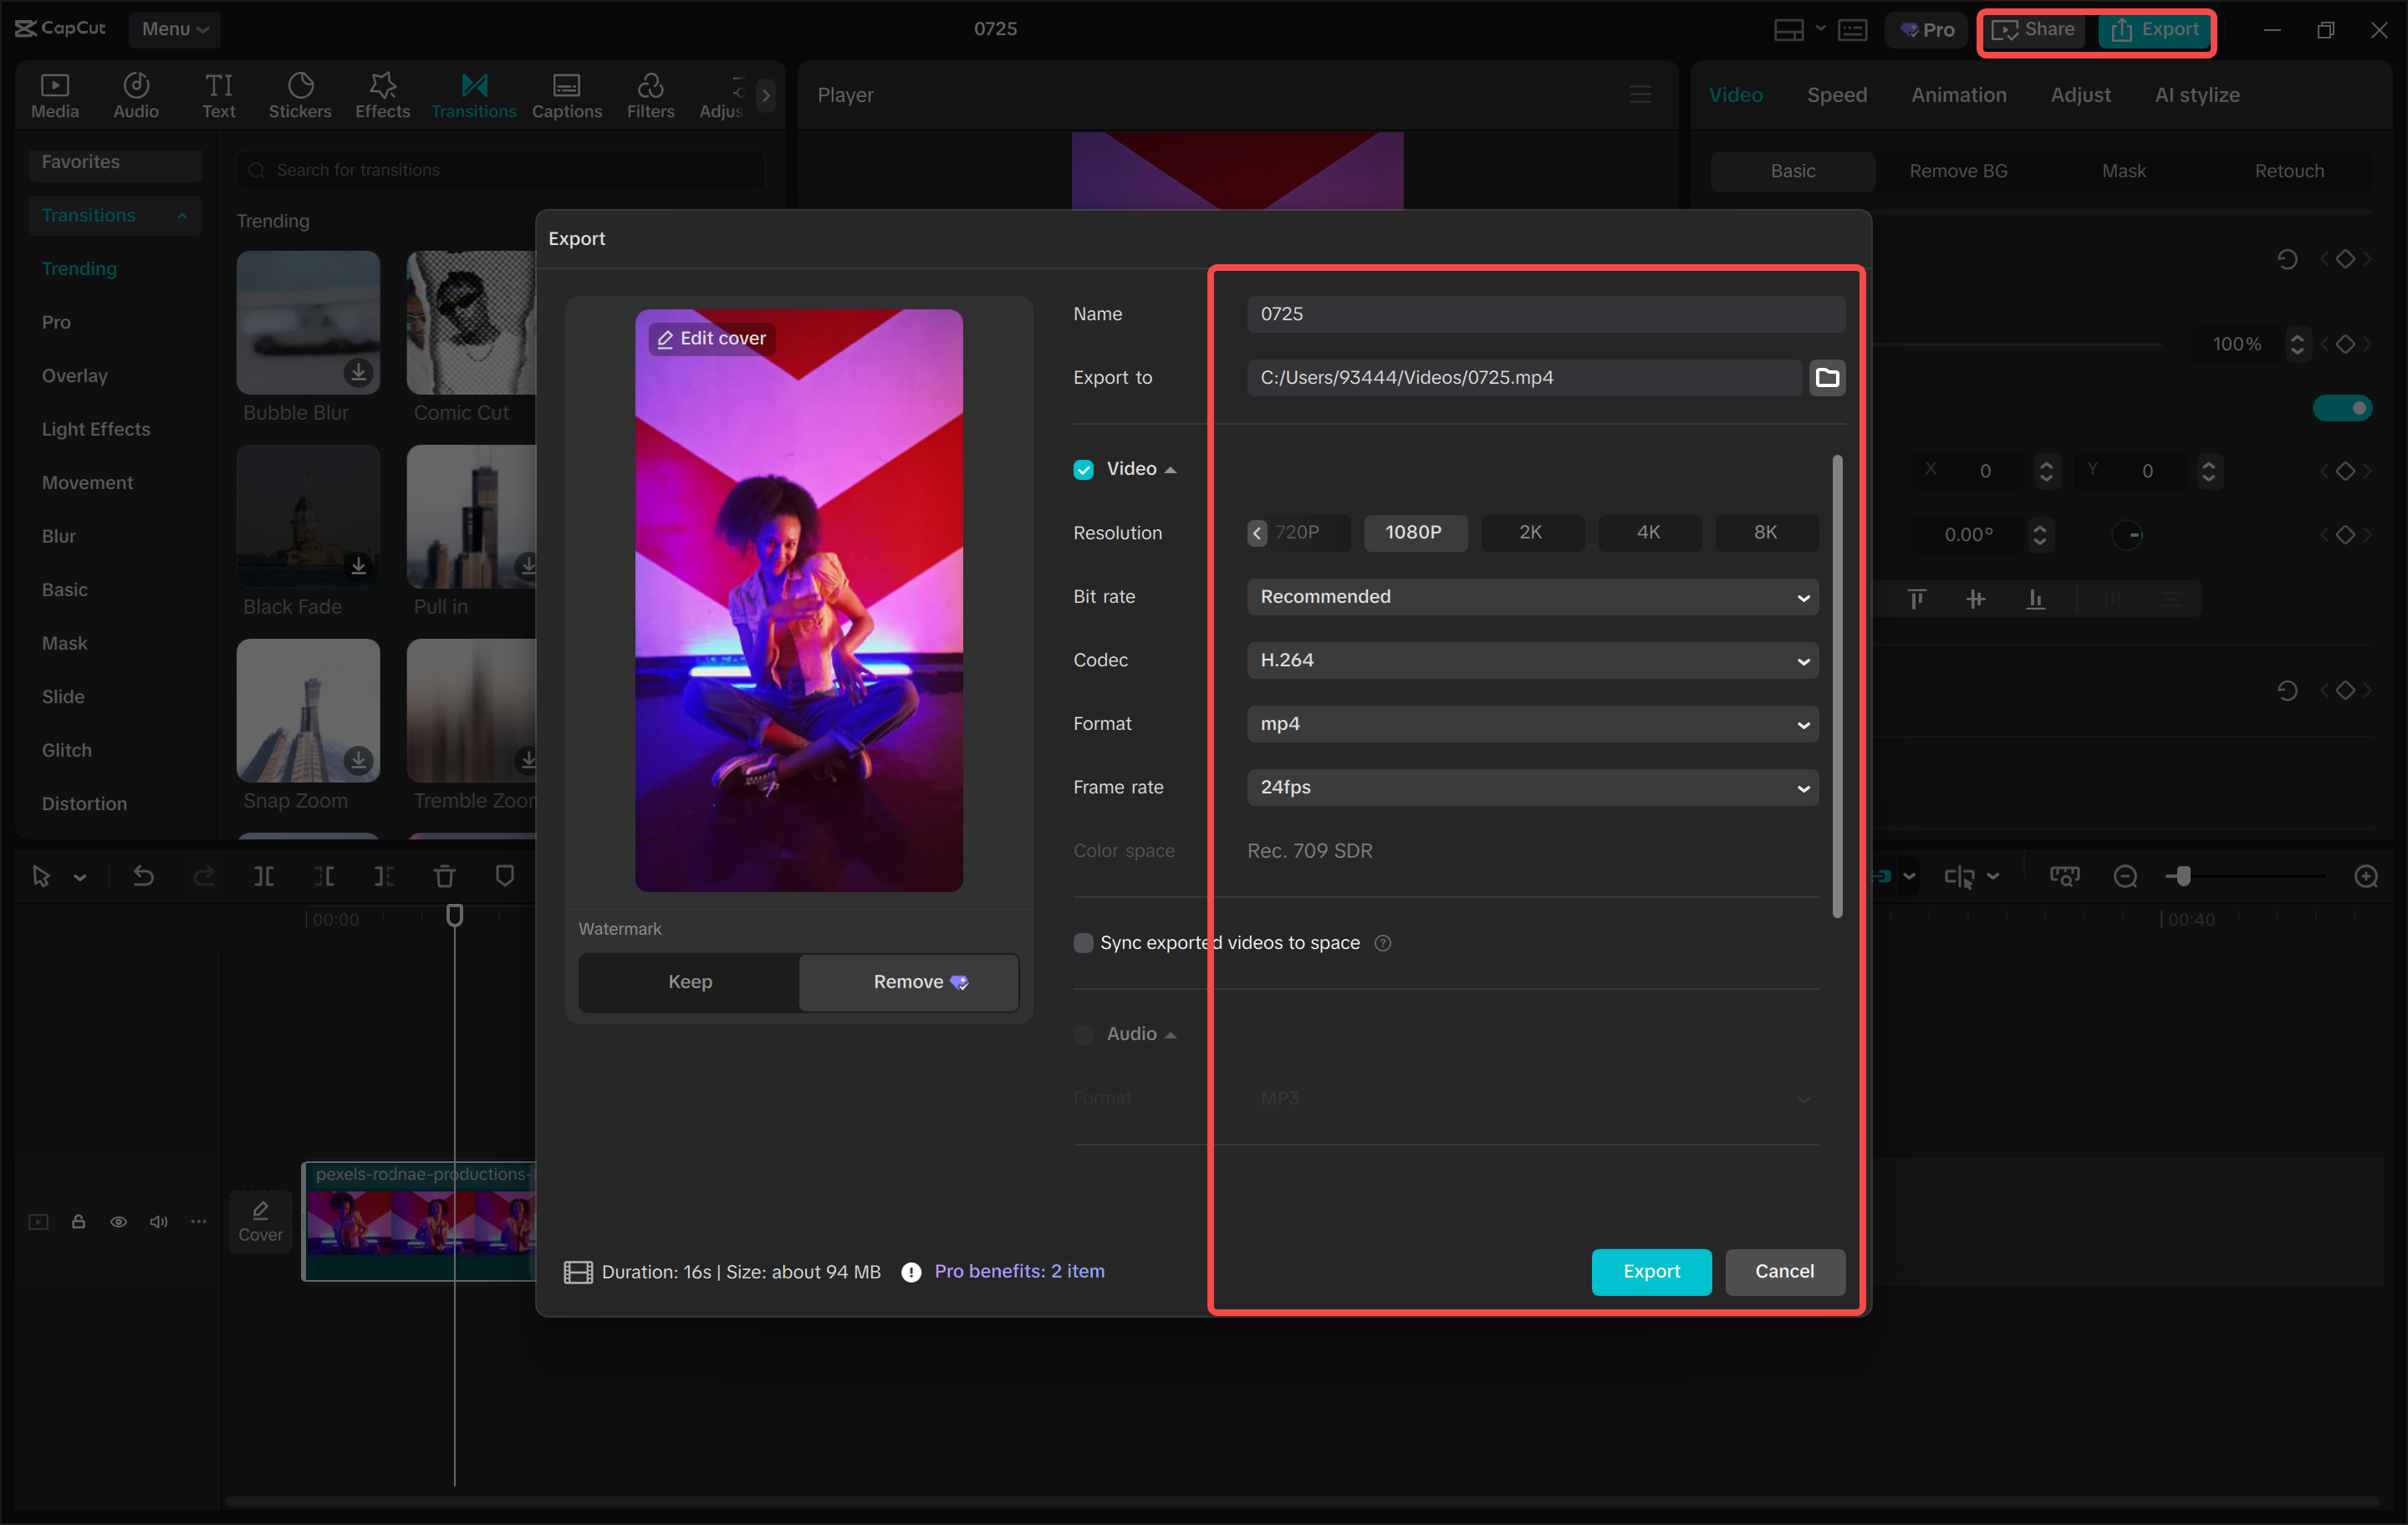Click the Cancel button in export dialog
This screenshot has width=2408, height=1525.
pyautogui.click(x=1784, y=1270)
